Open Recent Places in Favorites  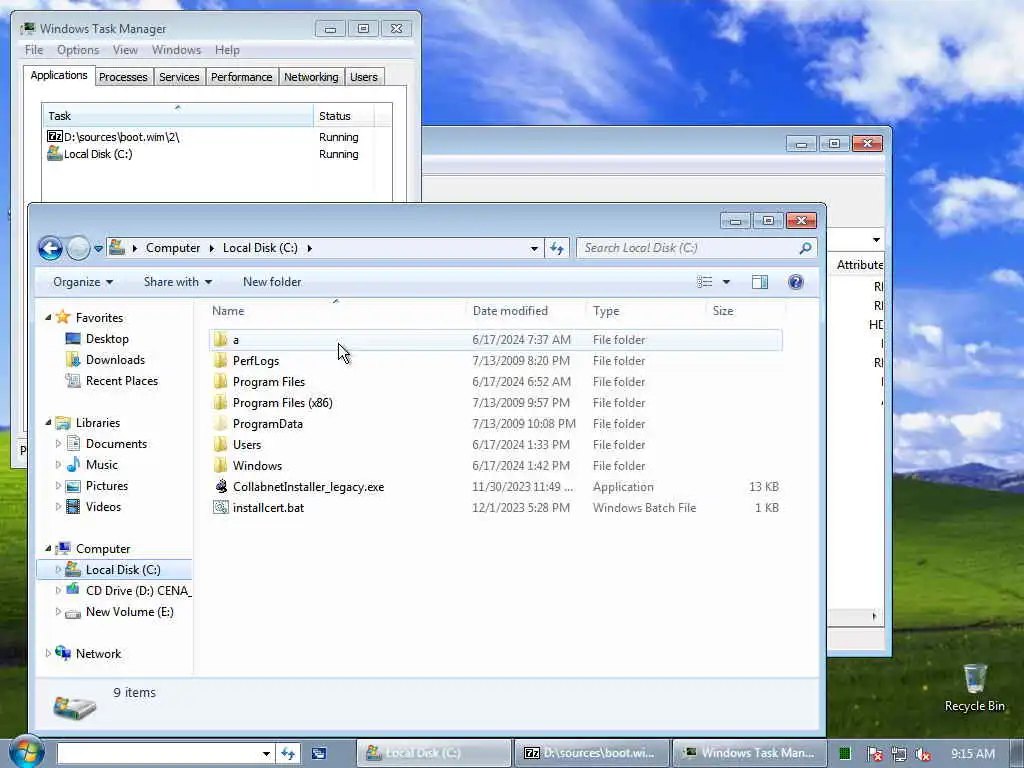(121, 381)
